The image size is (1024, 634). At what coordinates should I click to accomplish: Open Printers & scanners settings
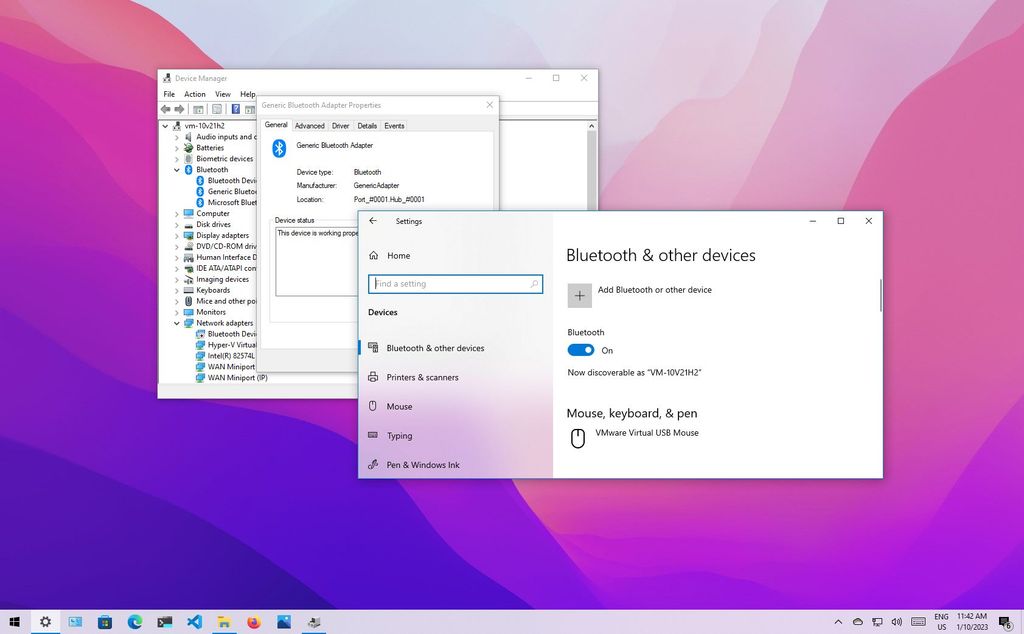(424, 377)
